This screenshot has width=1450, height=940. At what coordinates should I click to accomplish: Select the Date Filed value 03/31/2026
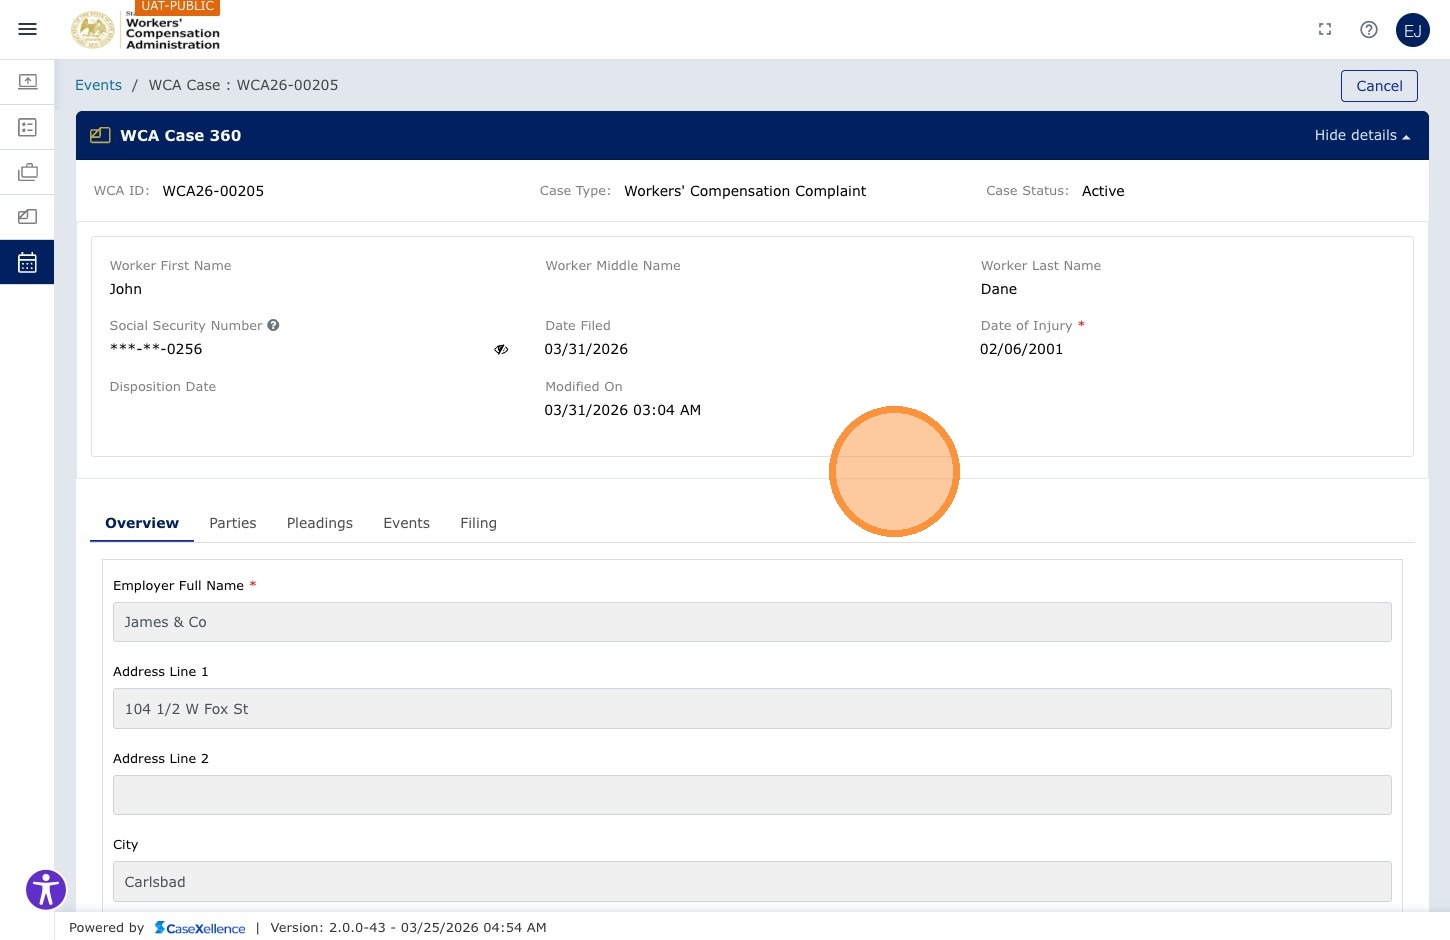[586, 349]
